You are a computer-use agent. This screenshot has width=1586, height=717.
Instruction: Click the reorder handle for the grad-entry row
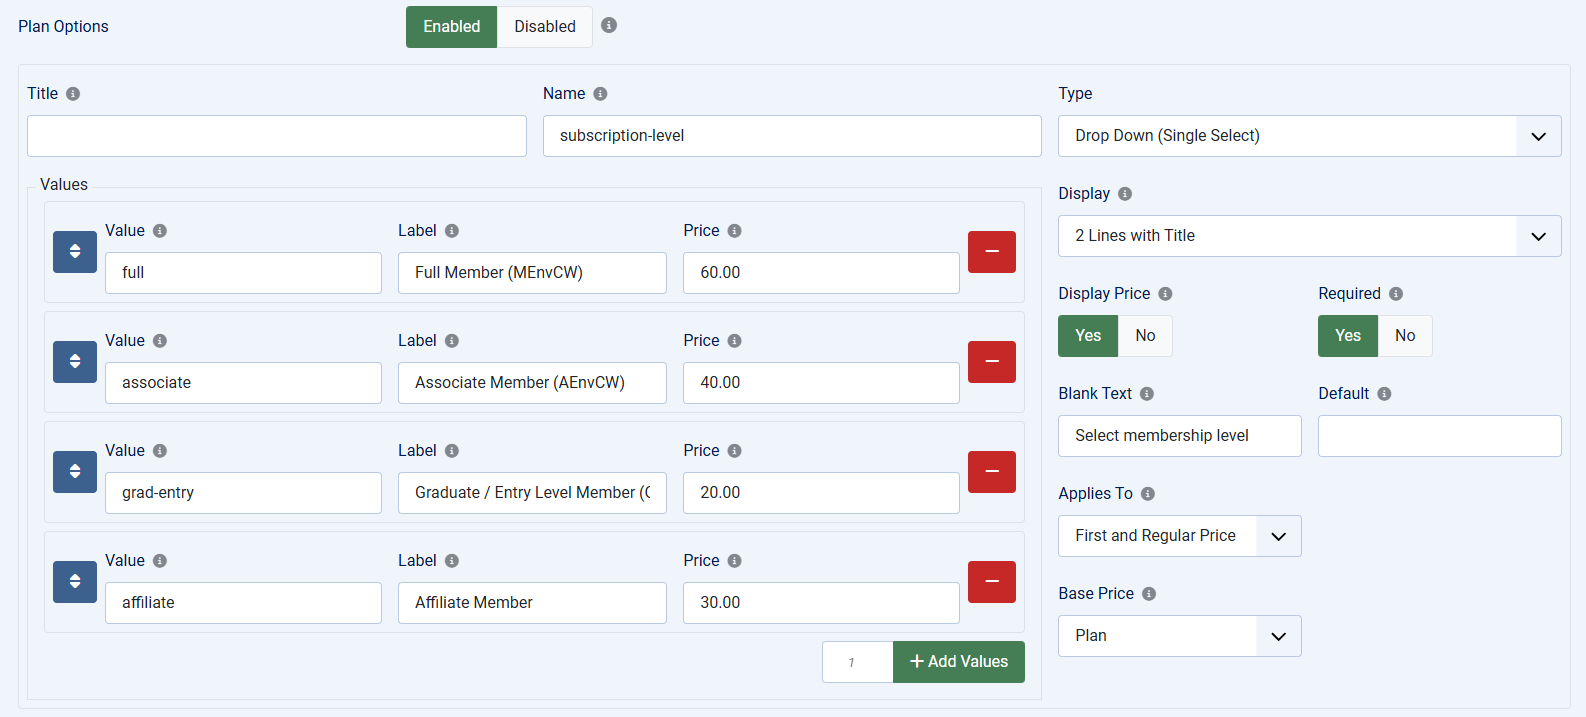tap(75, 472)
